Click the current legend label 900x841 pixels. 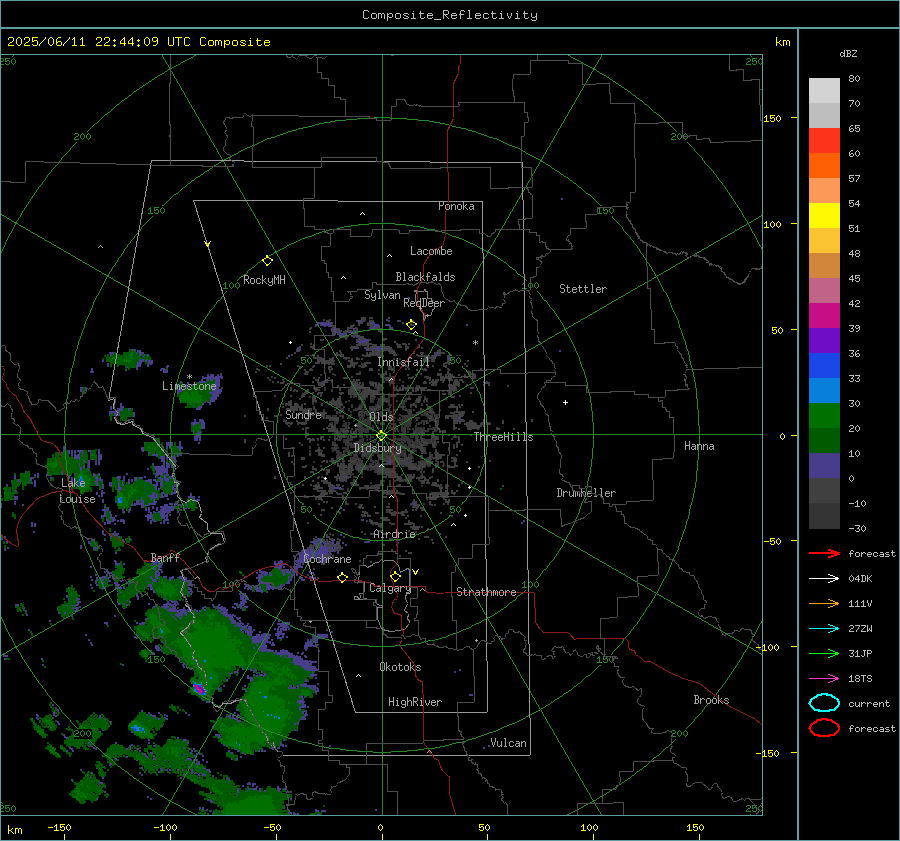click(x=869, y=704)
